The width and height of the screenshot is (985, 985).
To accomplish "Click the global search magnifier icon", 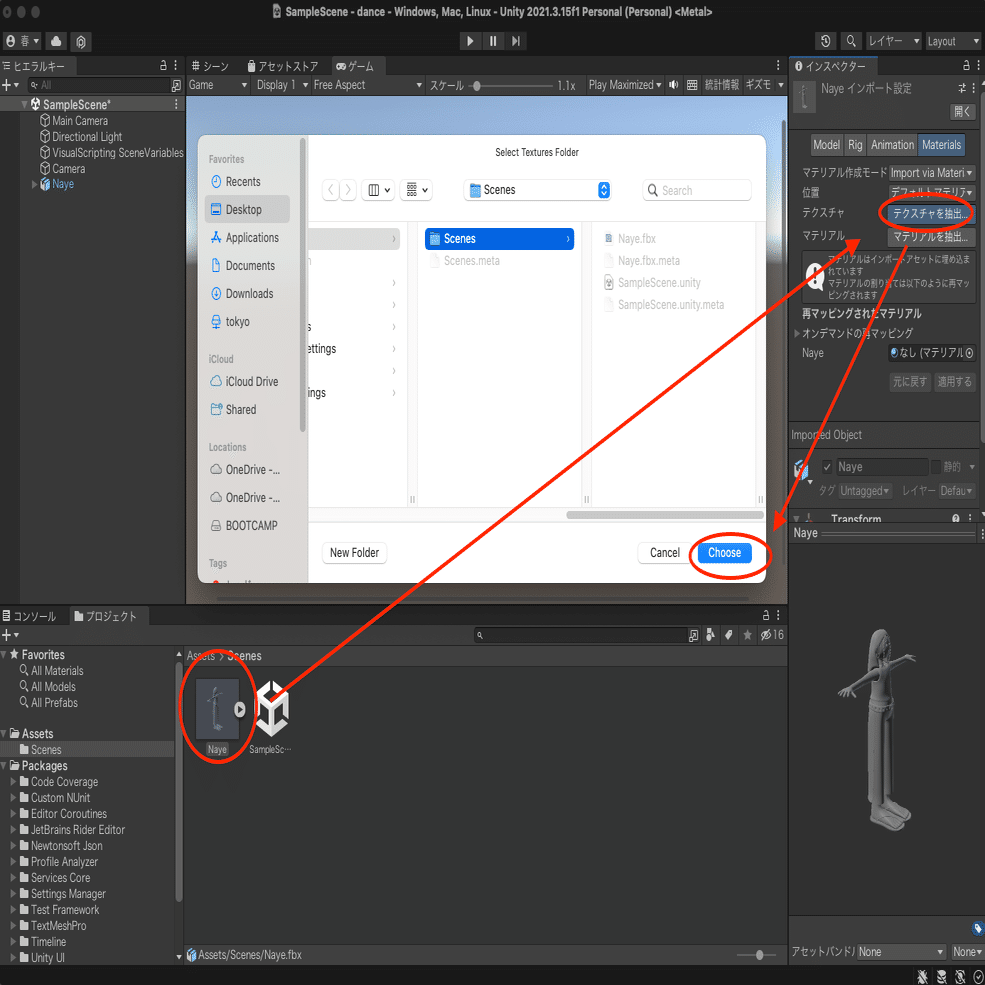I will 851,41.
